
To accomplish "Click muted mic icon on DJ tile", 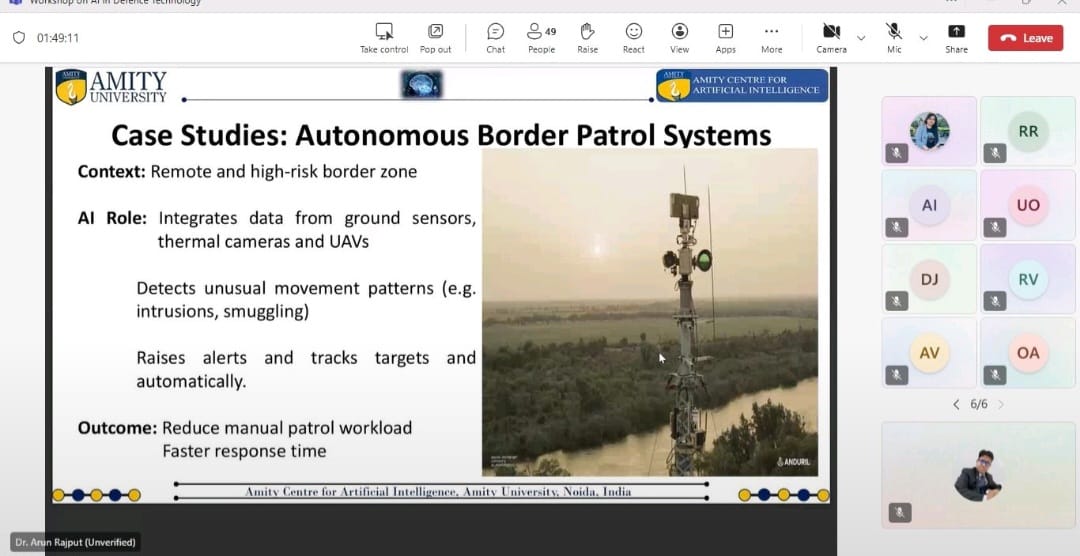I will (x=896, y=301).
